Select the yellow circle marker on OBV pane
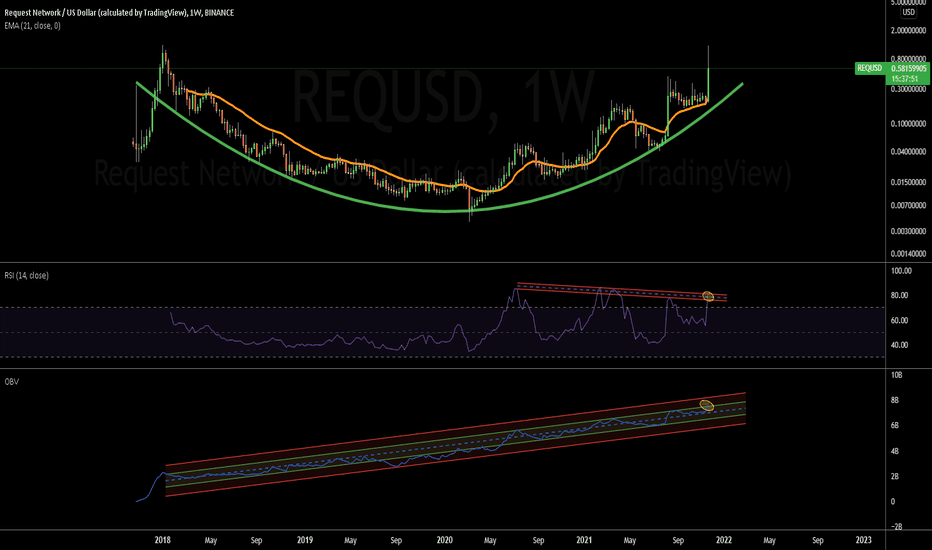This screenshot has width=932, height=550. point(707,406)
